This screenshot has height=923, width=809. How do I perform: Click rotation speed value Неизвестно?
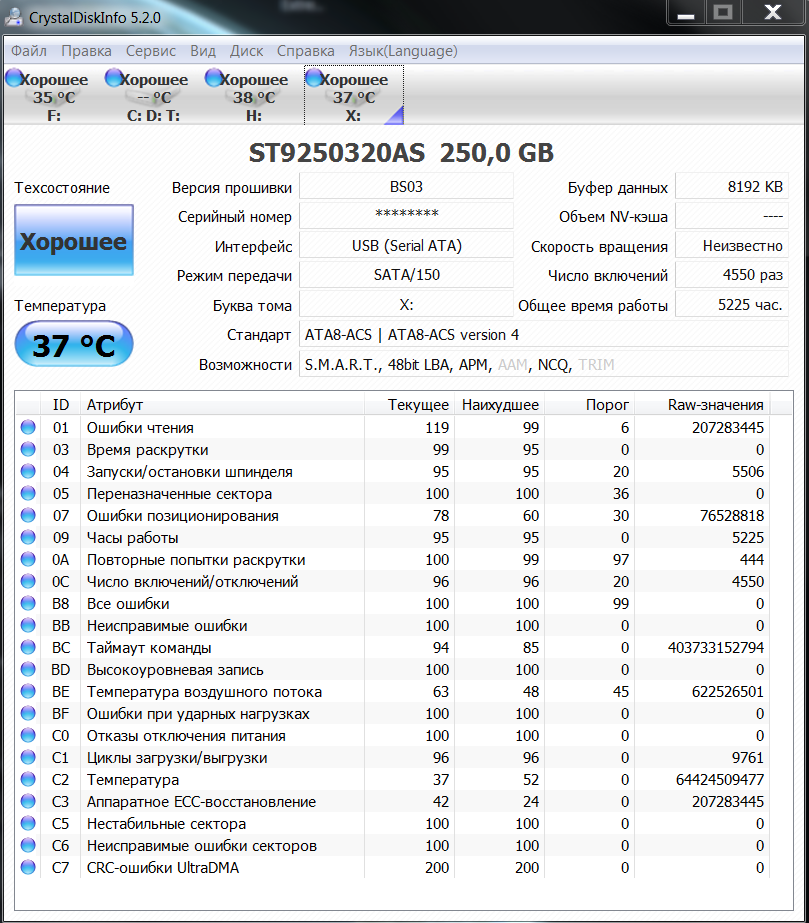732,245
